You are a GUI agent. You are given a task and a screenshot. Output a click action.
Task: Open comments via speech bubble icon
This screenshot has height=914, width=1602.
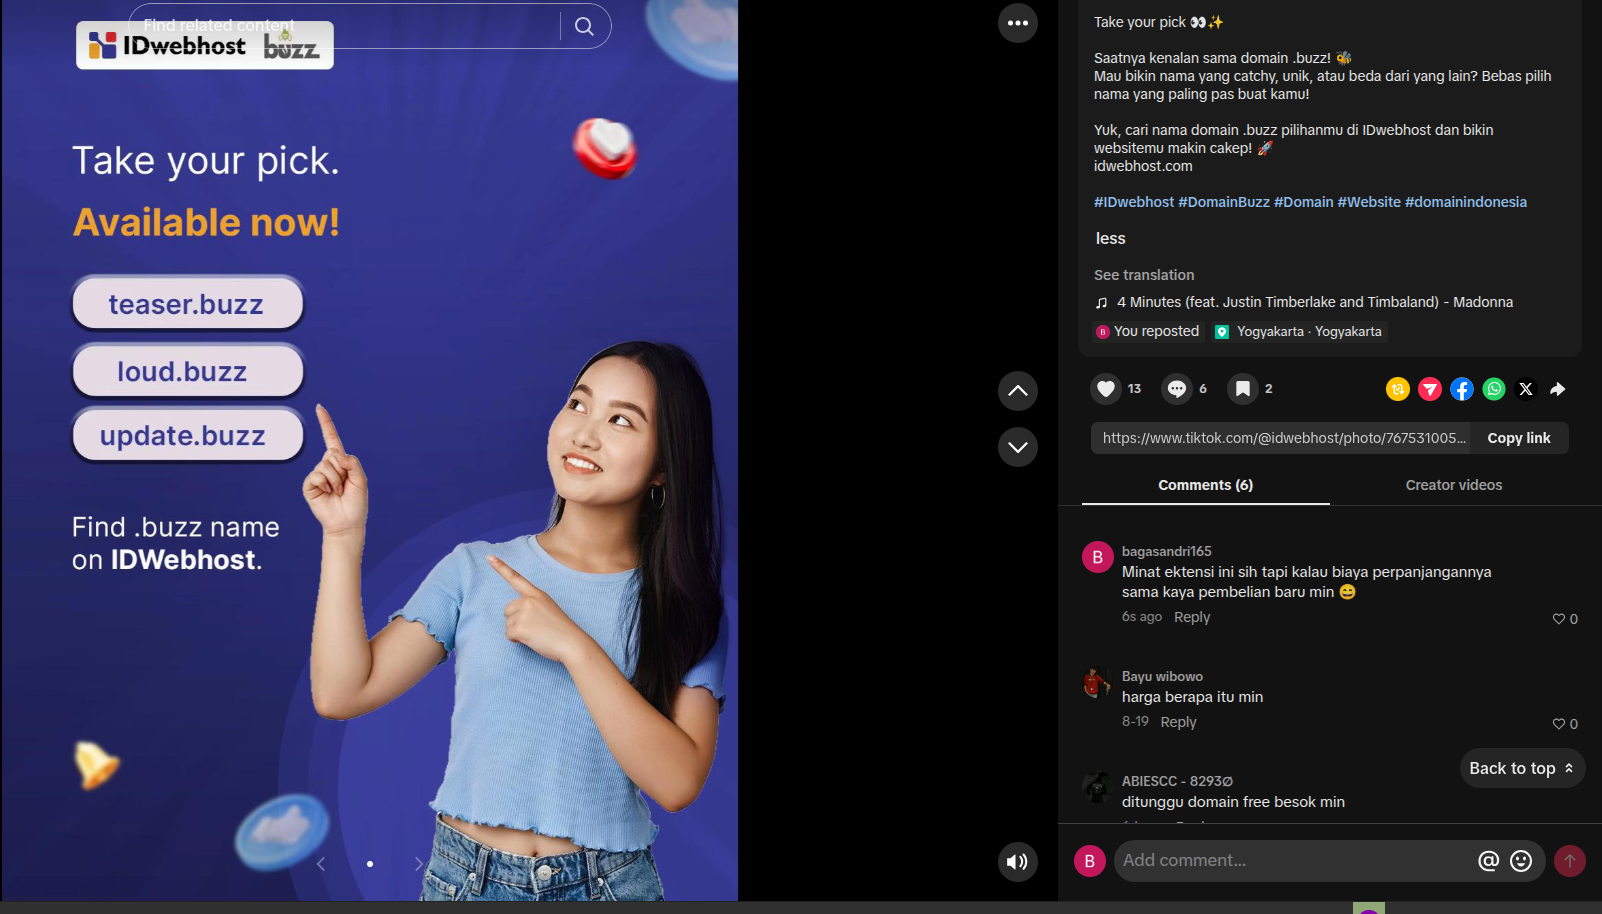pos(1177,389)
